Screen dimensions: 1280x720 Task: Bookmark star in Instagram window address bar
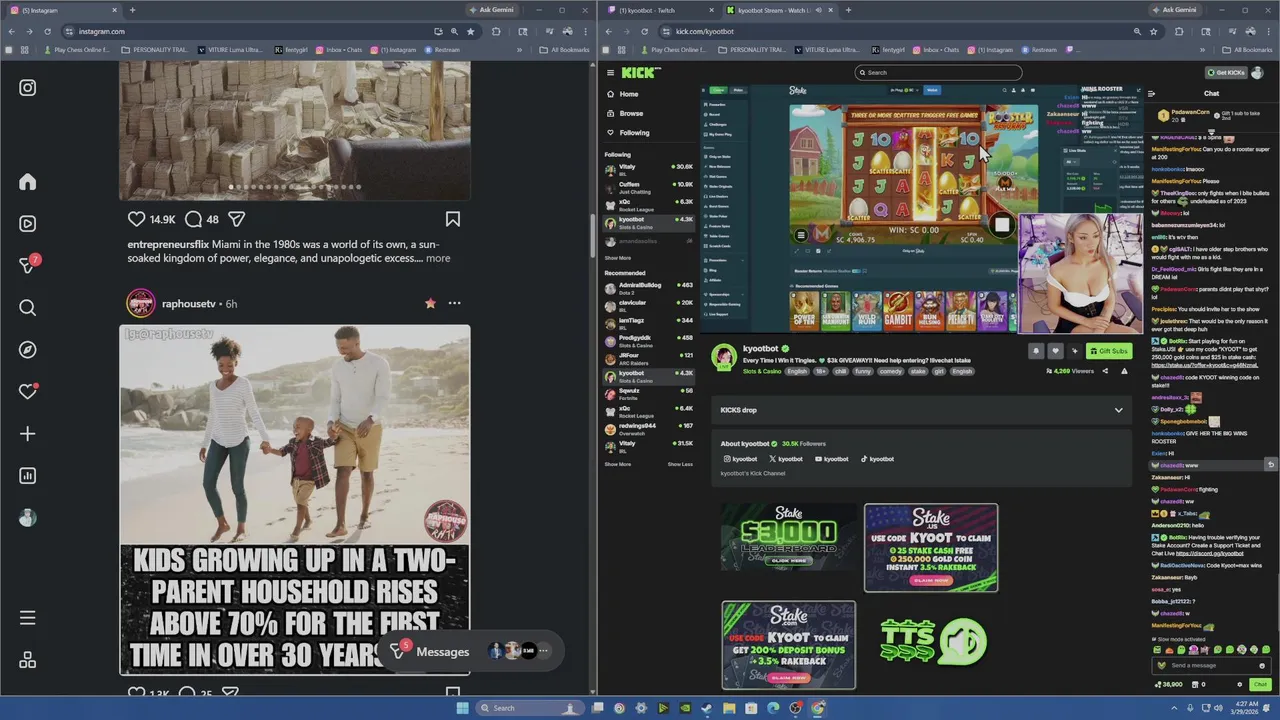point(470,31)
